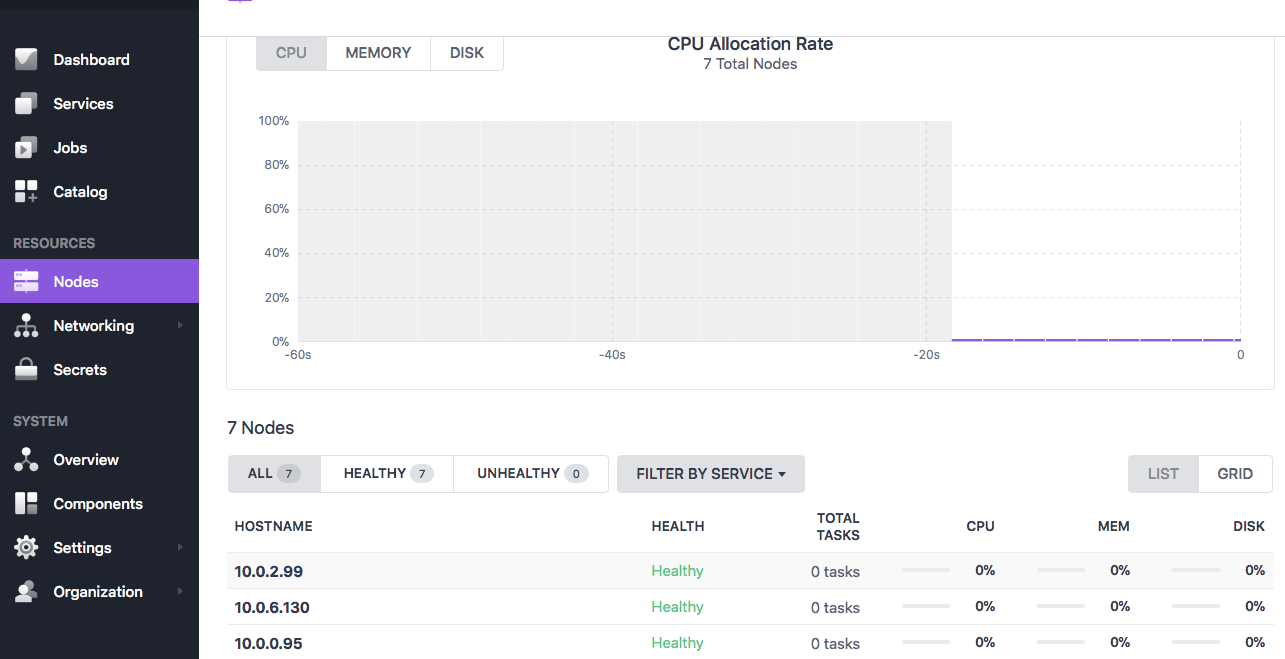Switch node view to GRID
1285x659 pixels.
[1235, 474]
